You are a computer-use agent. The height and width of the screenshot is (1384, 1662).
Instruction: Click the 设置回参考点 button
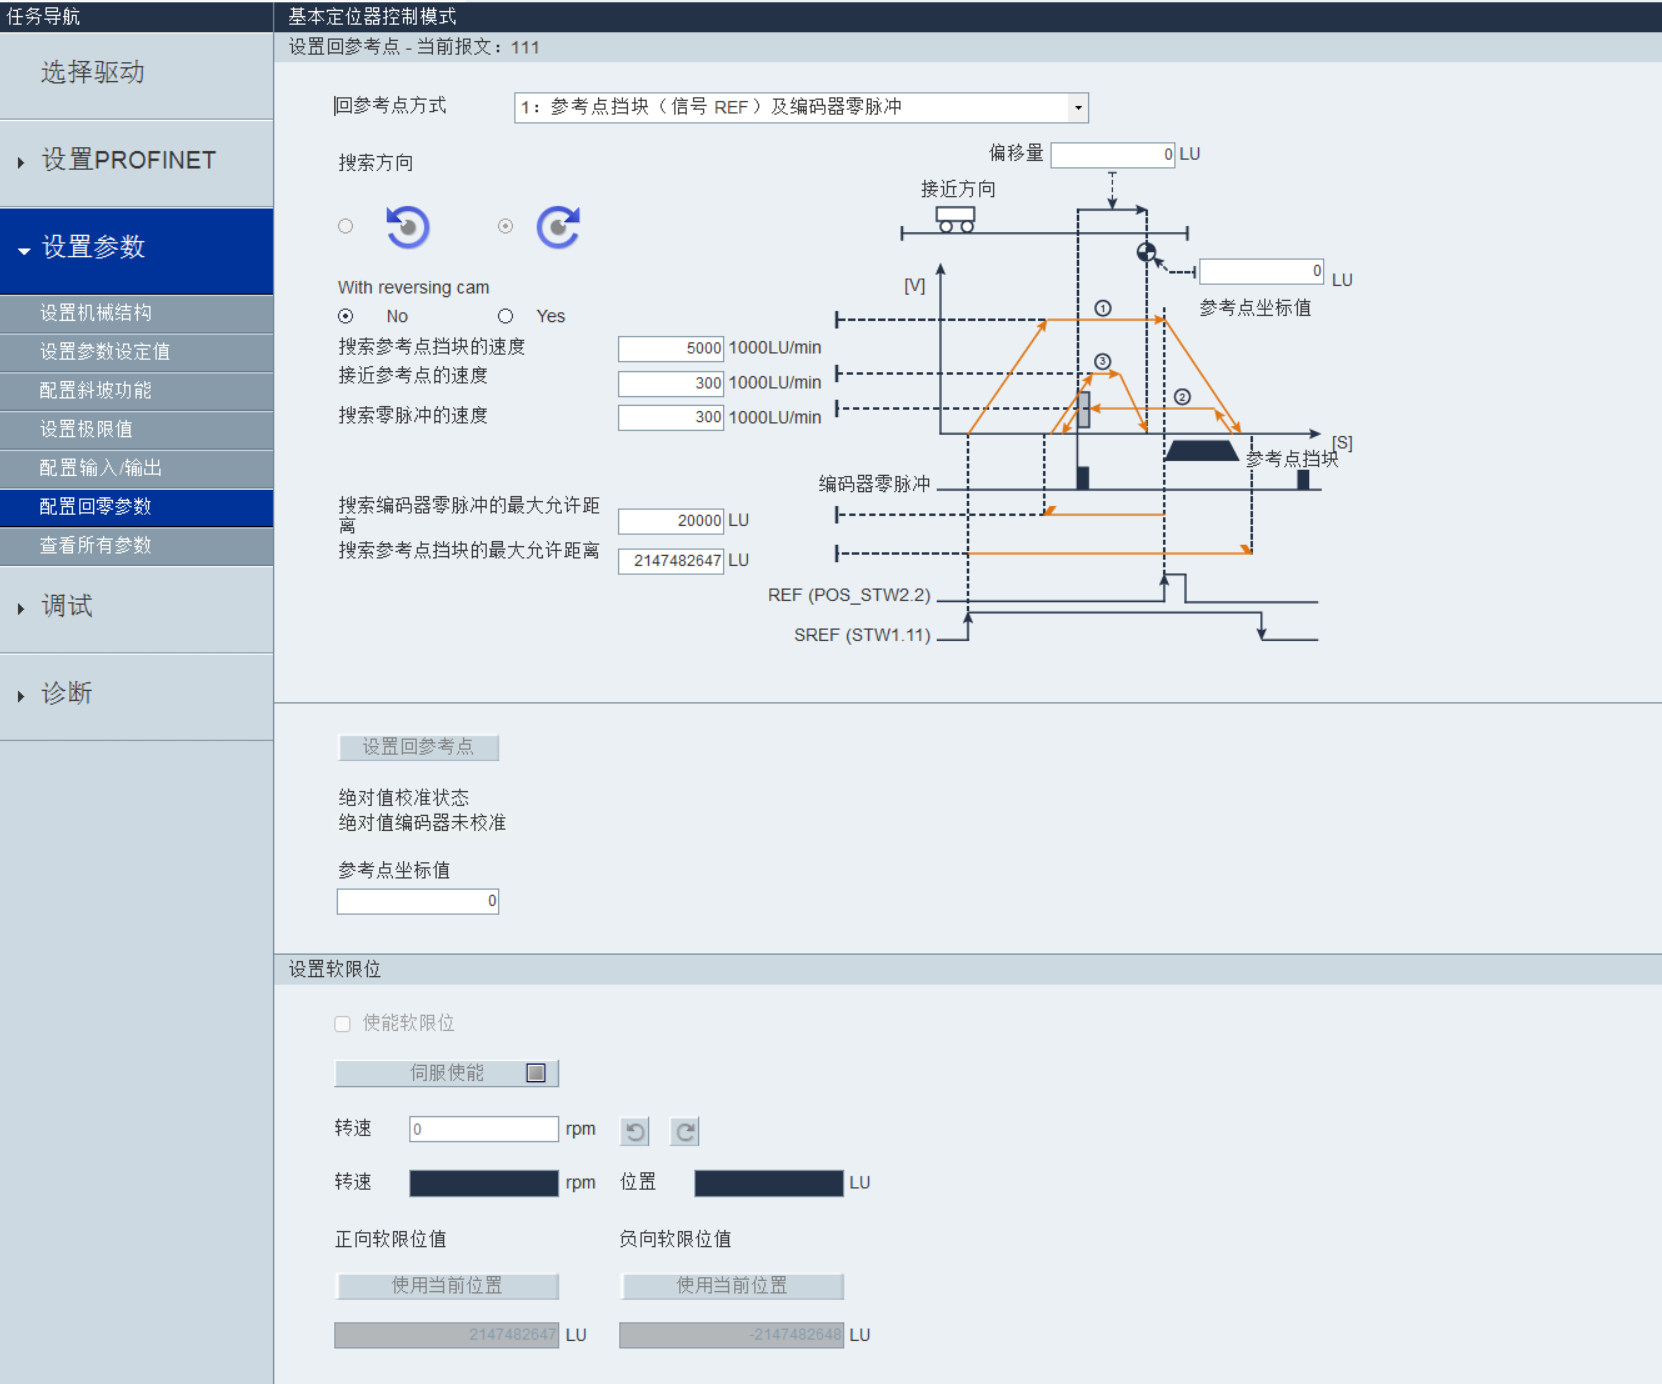pyautogui.click(x=418, y=747)
